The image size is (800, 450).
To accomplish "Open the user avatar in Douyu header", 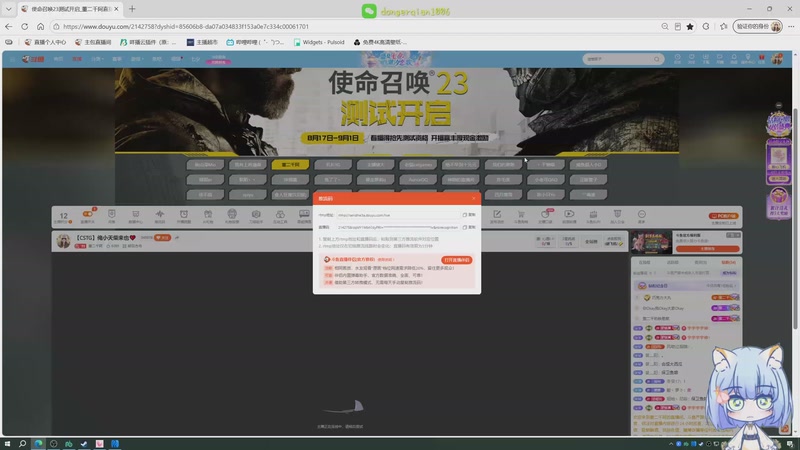I will 777,59.
